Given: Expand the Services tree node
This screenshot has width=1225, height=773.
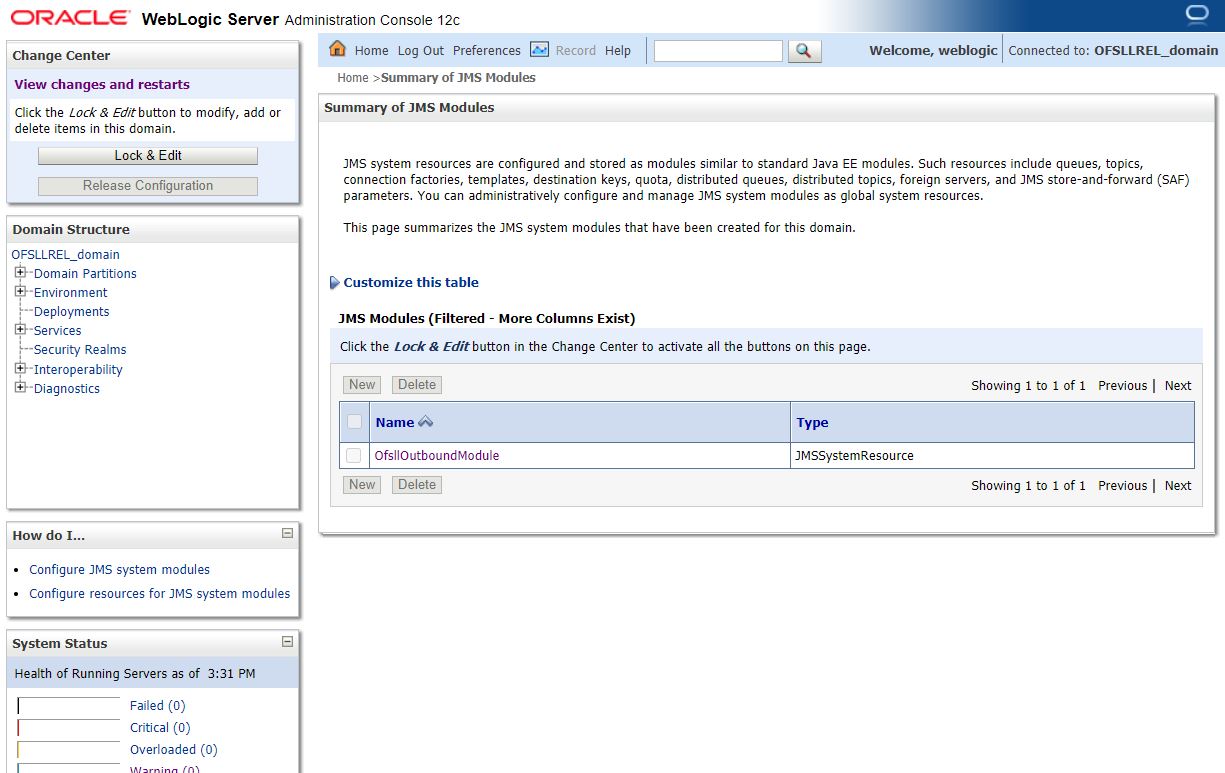Looking at the screenshot, I should point(20,329).
